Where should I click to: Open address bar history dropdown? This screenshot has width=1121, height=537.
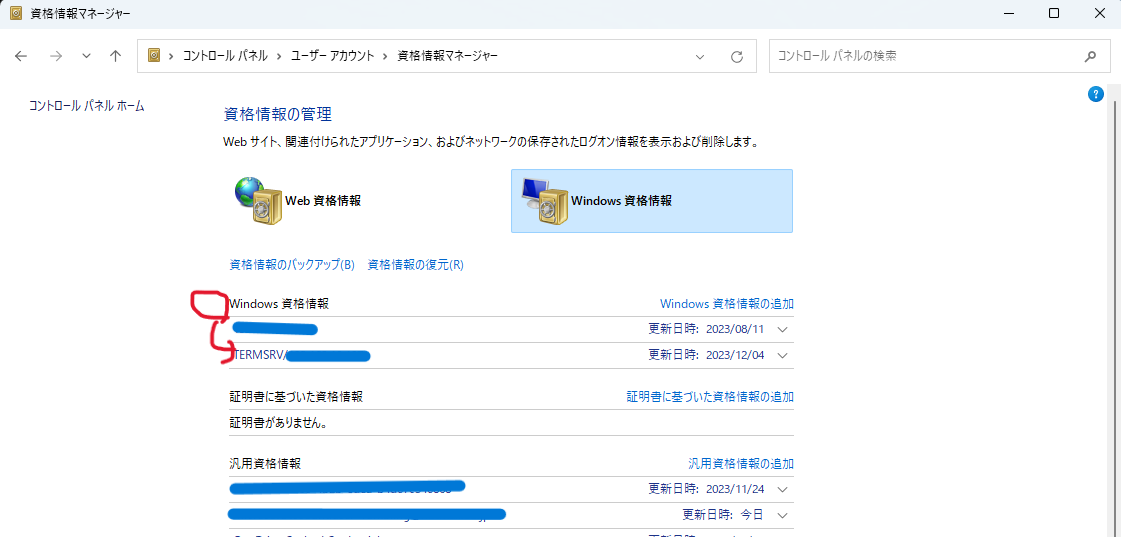[700, 56]
